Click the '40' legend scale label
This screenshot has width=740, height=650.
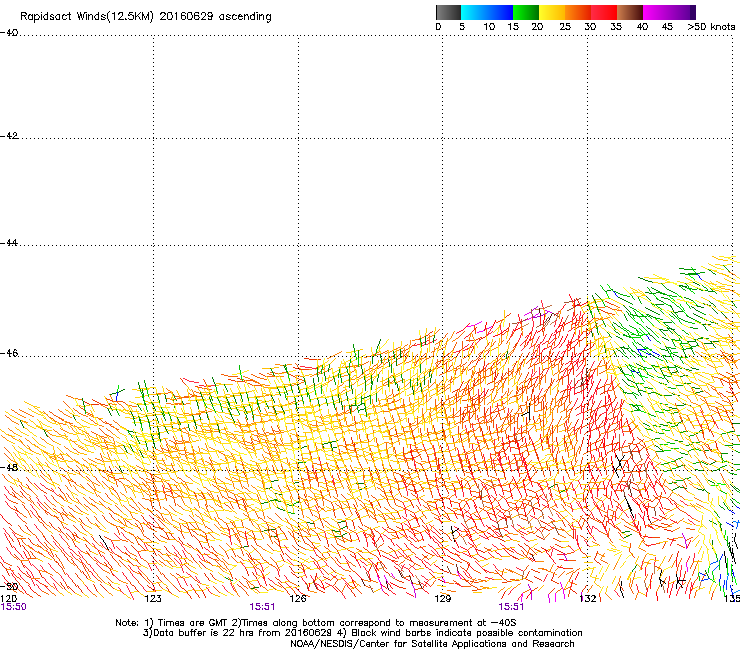click(642, 26)
